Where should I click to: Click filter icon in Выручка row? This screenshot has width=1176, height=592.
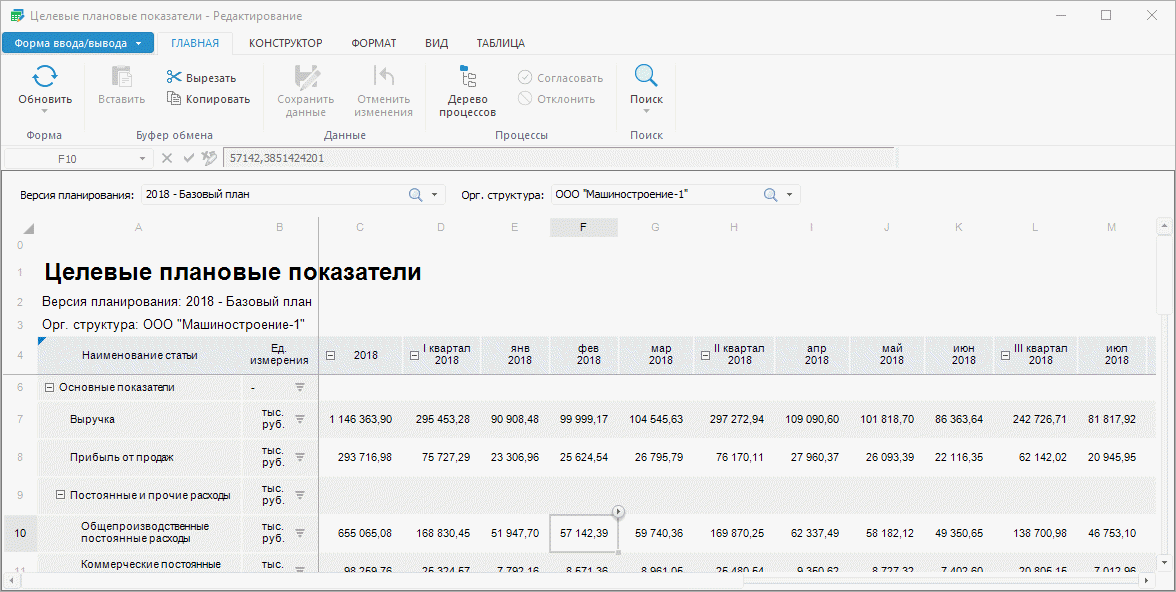pyautogui.click(x=299, y=418)
